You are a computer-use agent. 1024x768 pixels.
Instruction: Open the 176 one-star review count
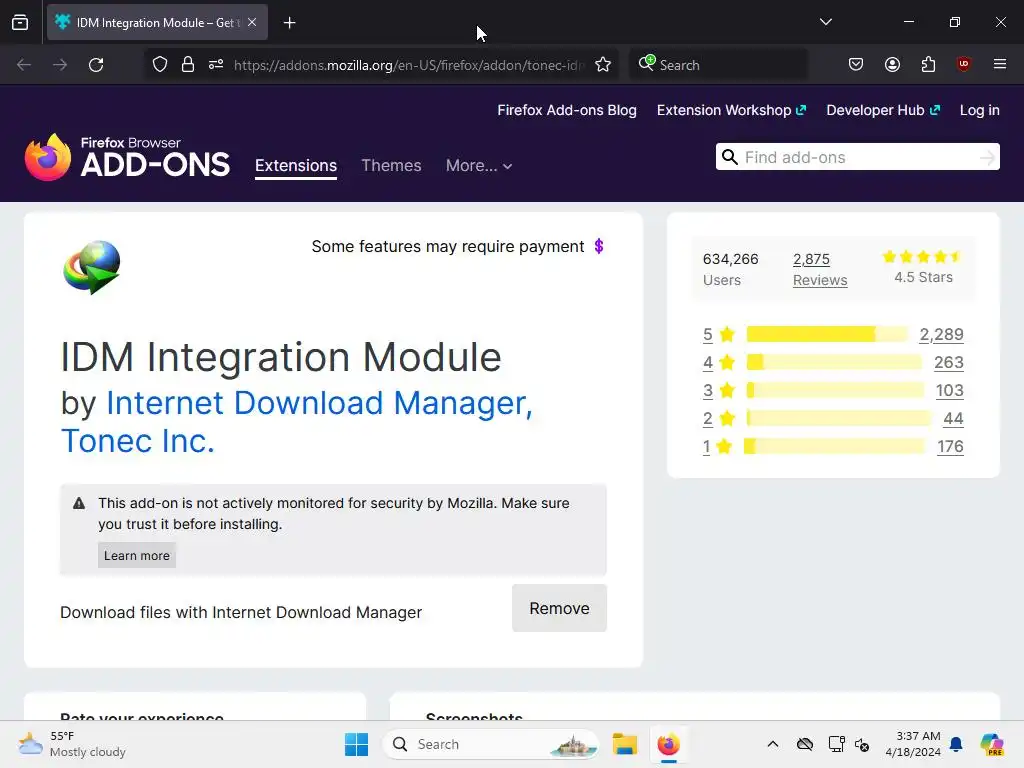(950, 447)
